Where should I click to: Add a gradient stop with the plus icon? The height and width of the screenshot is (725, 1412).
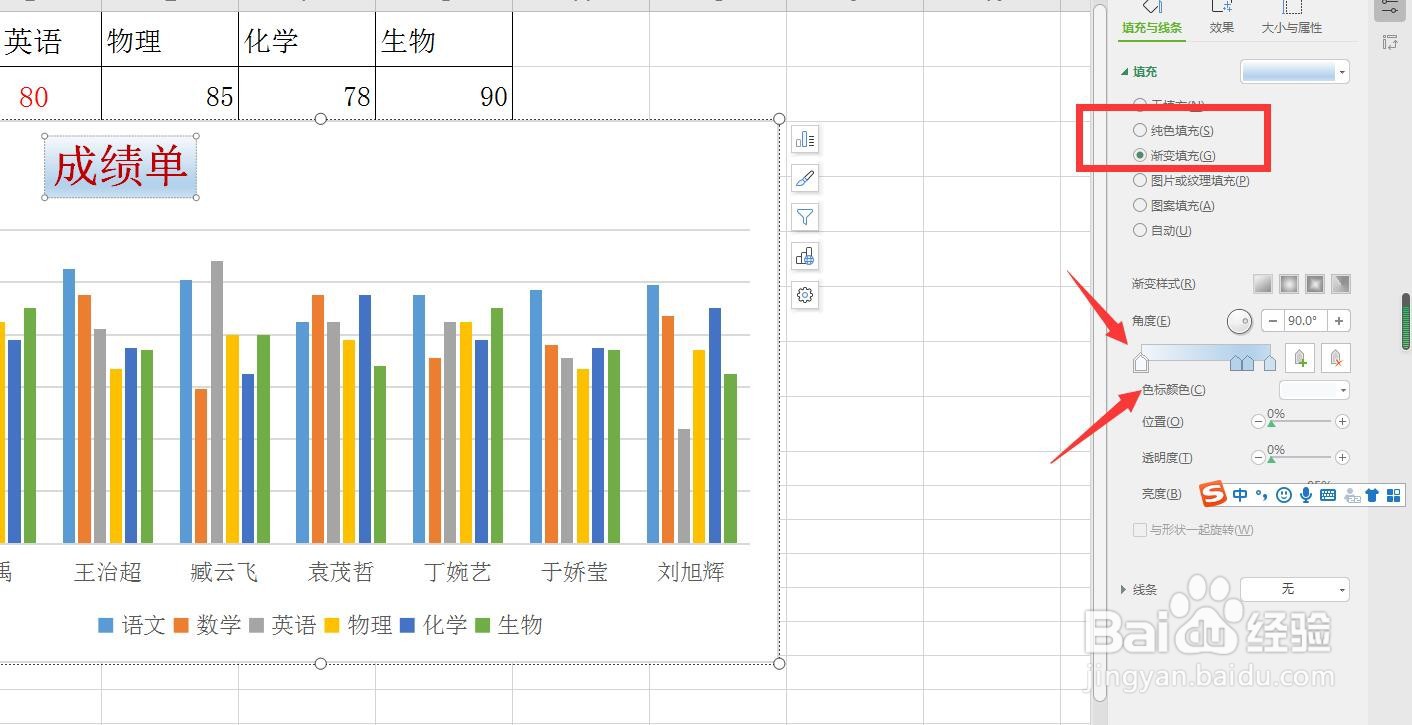(1299, 358)
